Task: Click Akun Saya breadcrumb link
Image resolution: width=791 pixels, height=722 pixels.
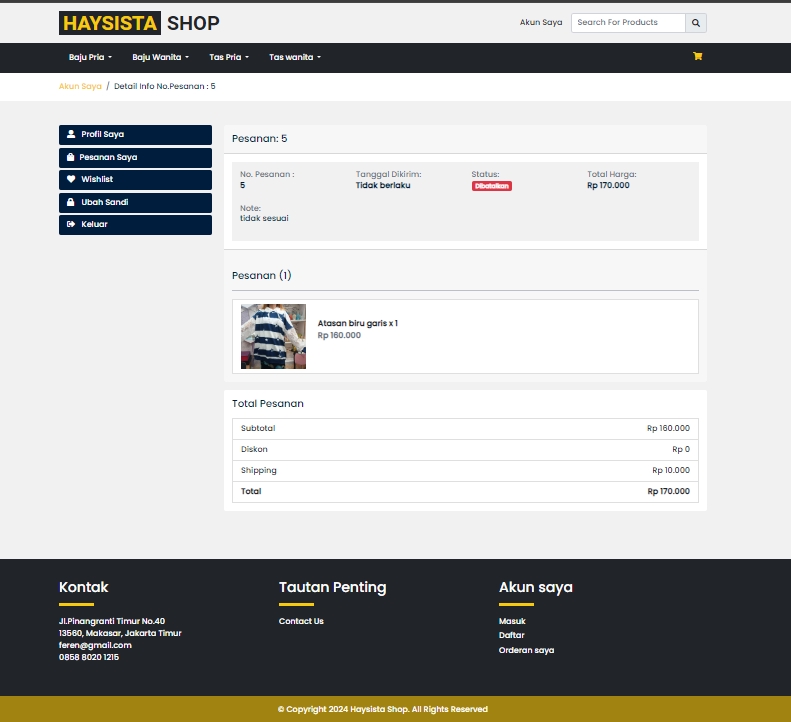Action: click(80, 86)
